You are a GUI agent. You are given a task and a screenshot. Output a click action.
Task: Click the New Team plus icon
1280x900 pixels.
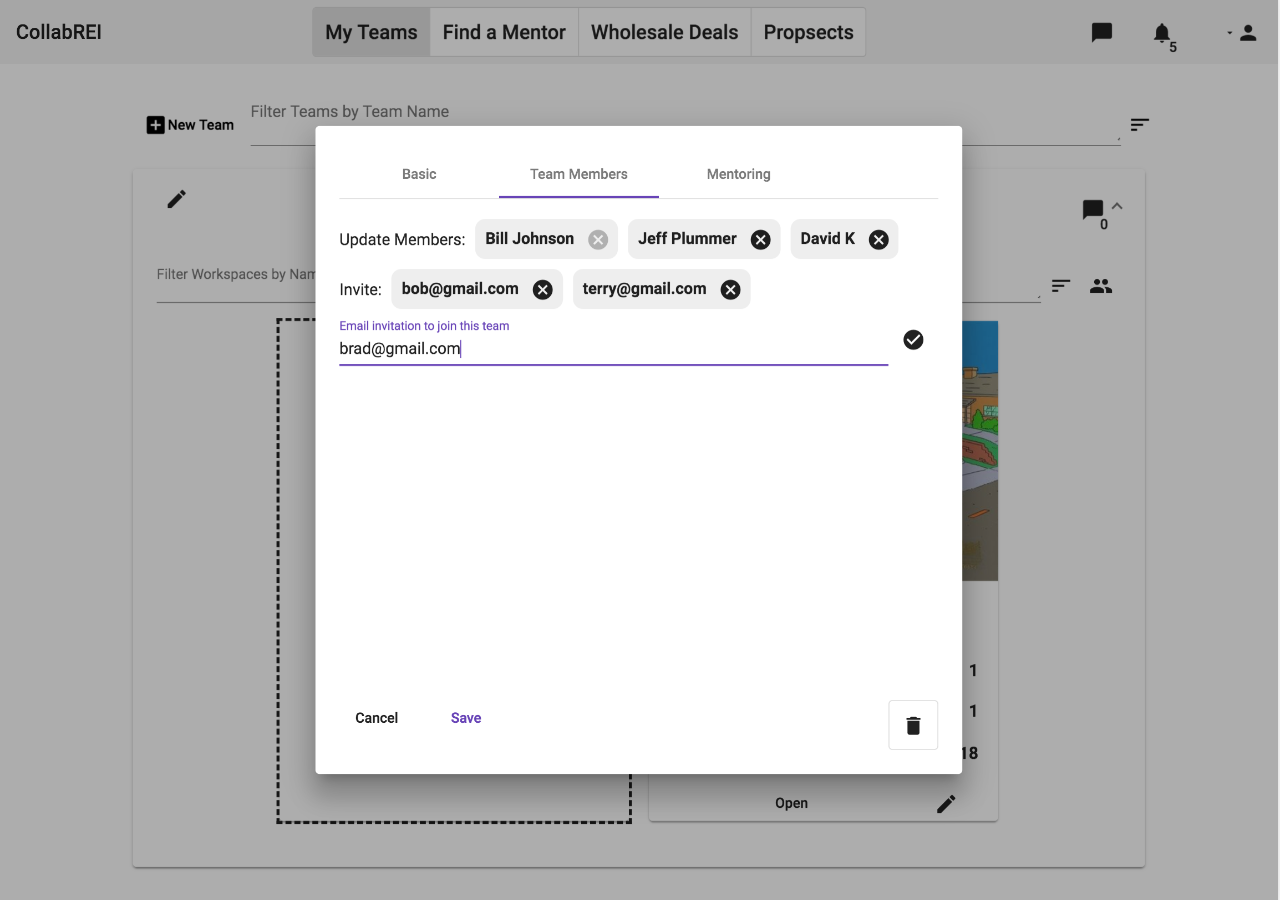[x=155, y=125]
